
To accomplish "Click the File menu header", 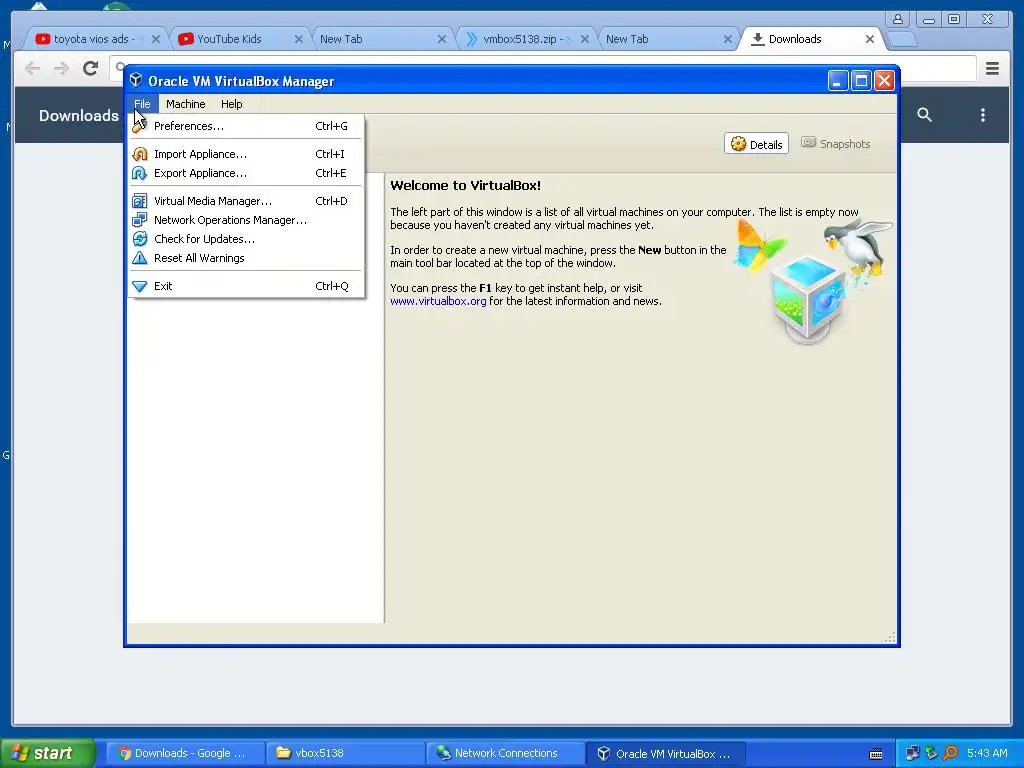I will 142,104.
